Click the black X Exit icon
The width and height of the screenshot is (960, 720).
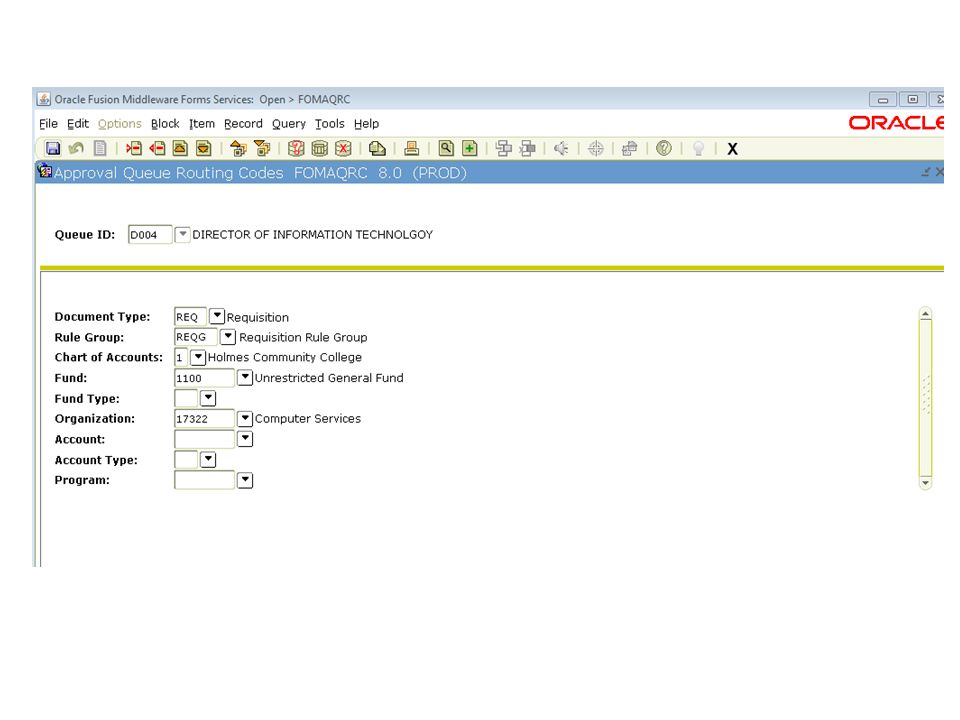click(732, 149)
